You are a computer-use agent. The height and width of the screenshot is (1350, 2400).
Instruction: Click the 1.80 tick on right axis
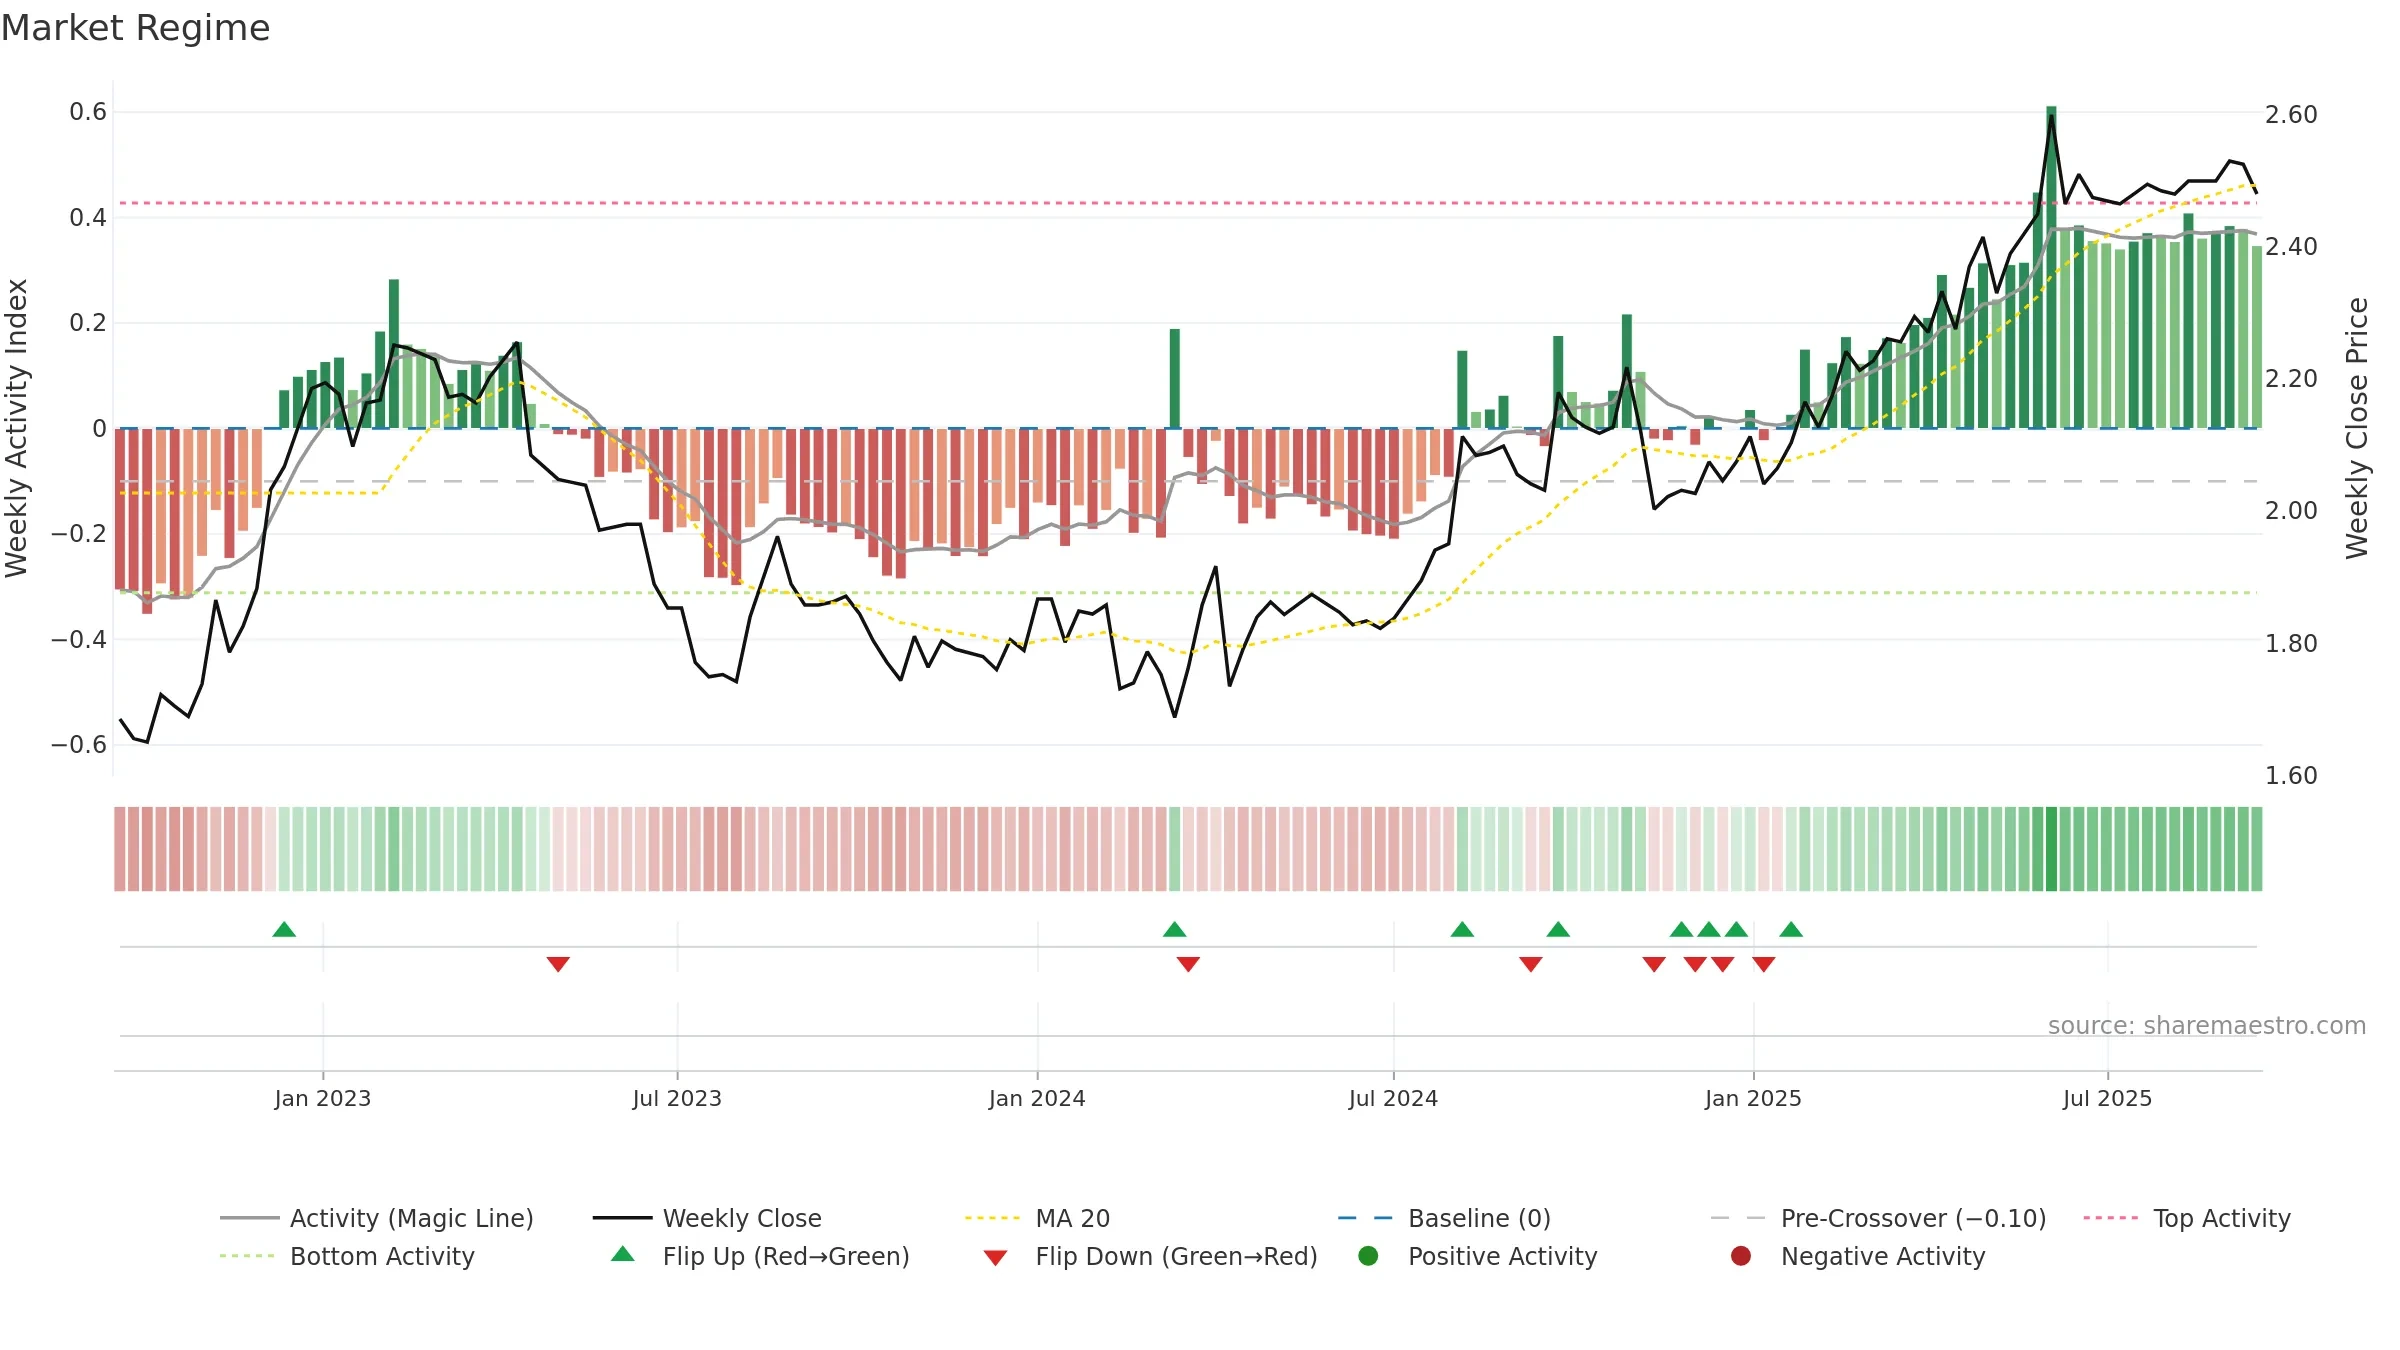tap(2291, 644)
